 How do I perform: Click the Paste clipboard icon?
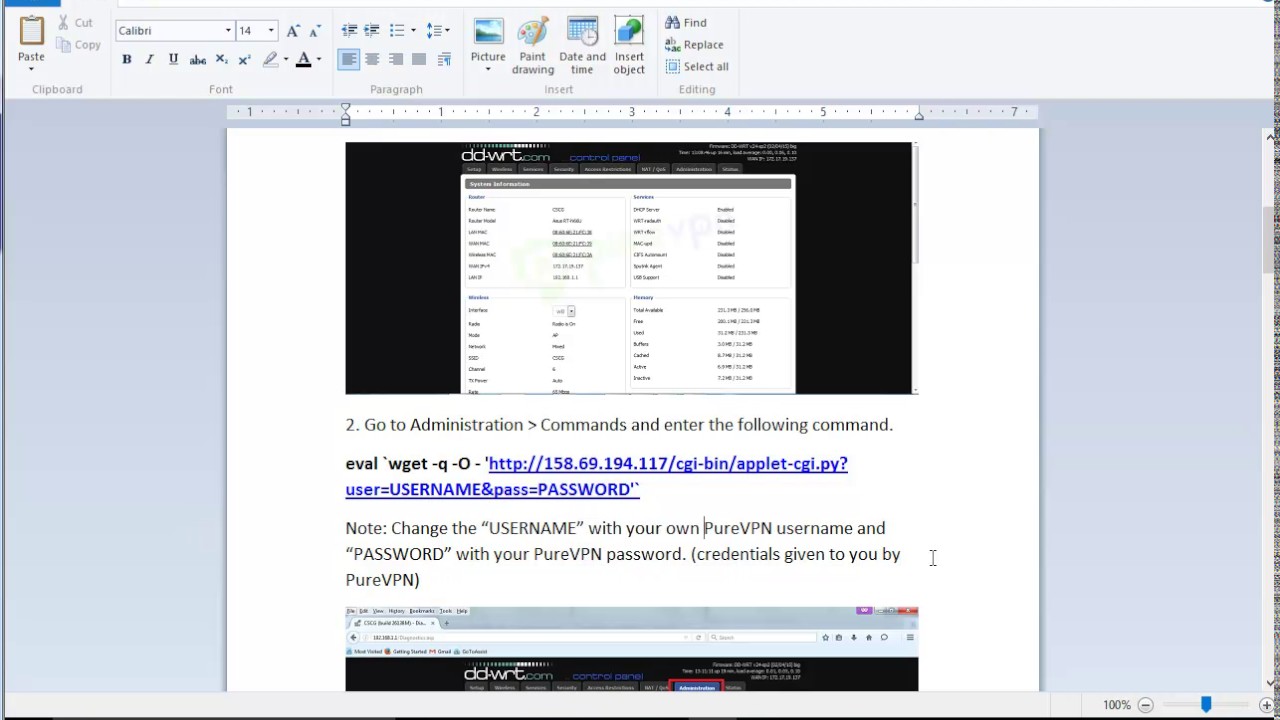click(31, 31)
